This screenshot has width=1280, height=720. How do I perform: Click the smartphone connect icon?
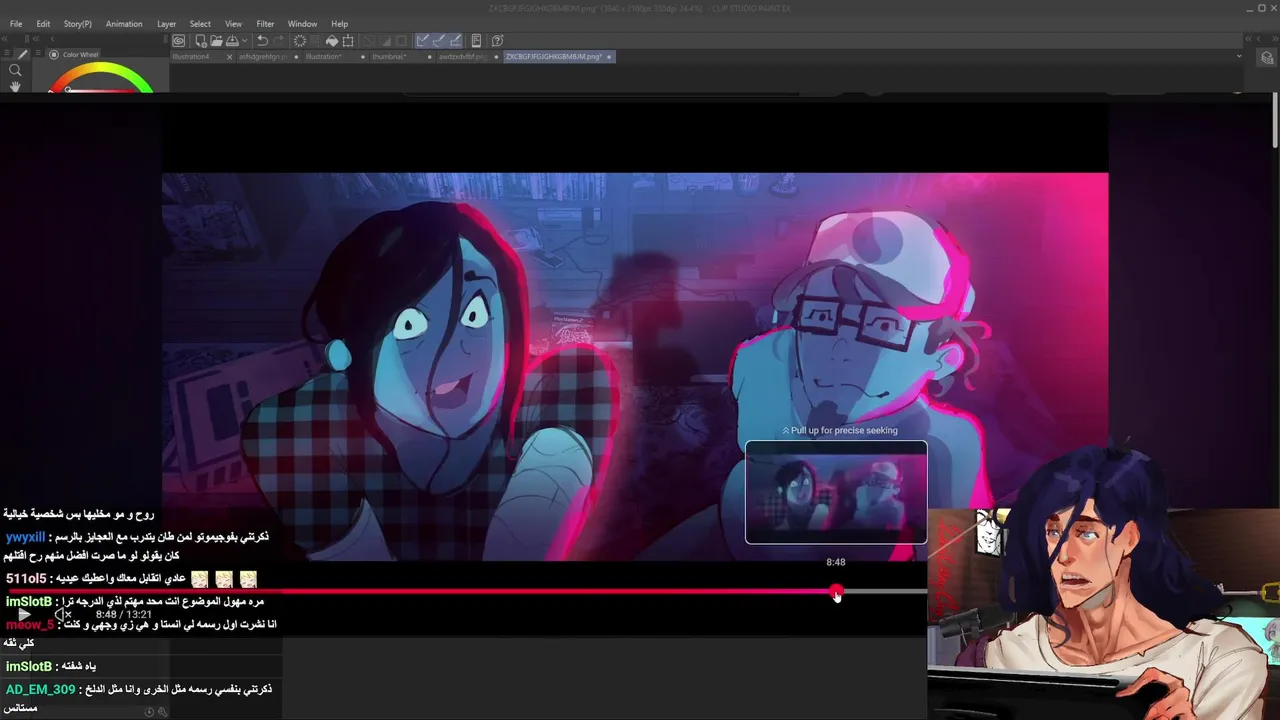tap(476, 41)
